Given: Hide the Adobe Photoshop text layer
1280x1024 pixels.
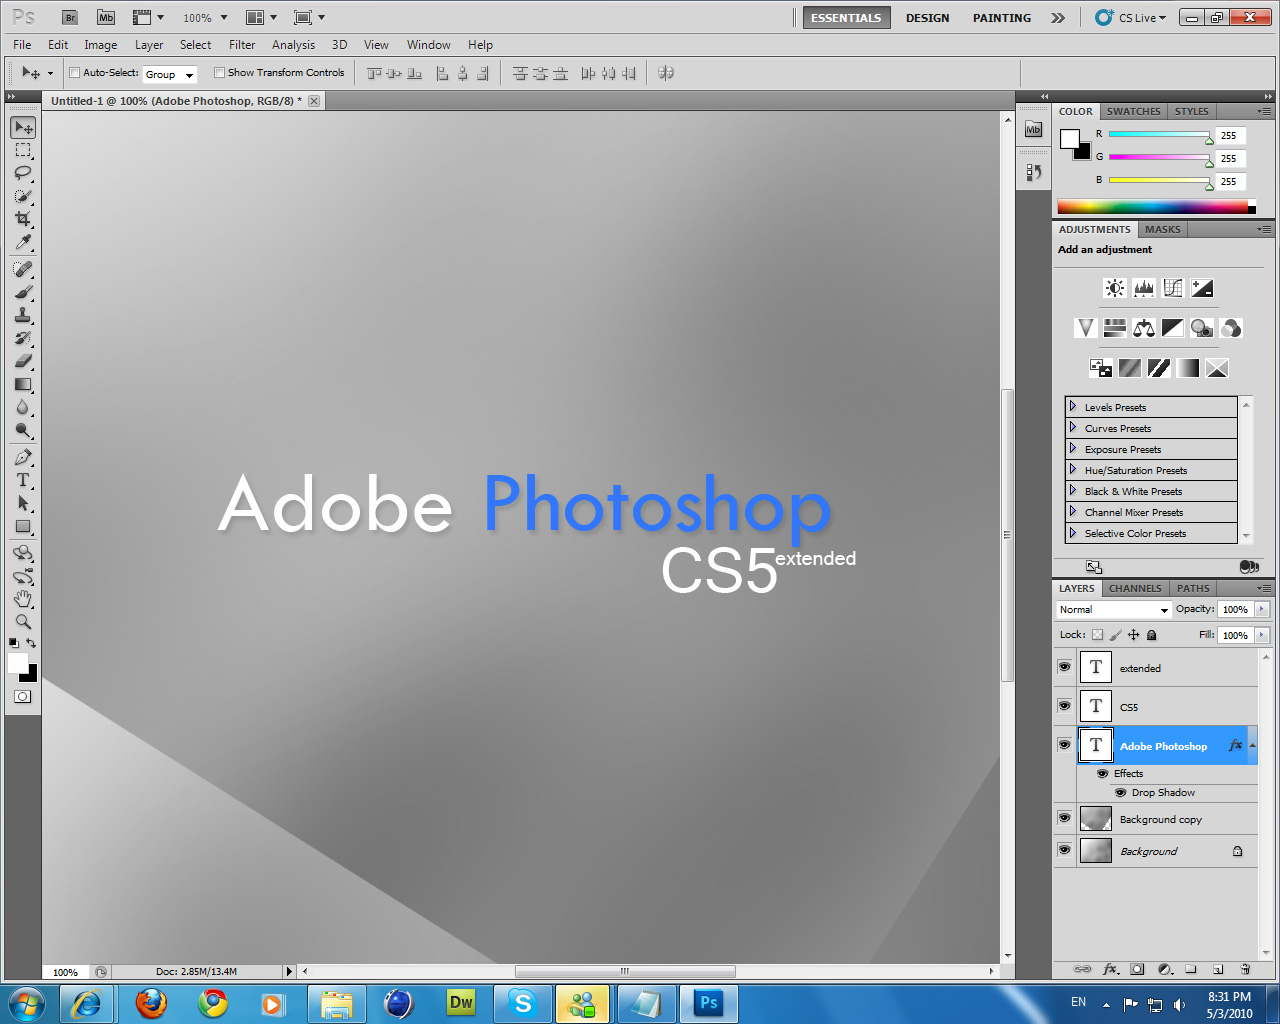Looking at the screenshot, I should tap(1064, 745).
